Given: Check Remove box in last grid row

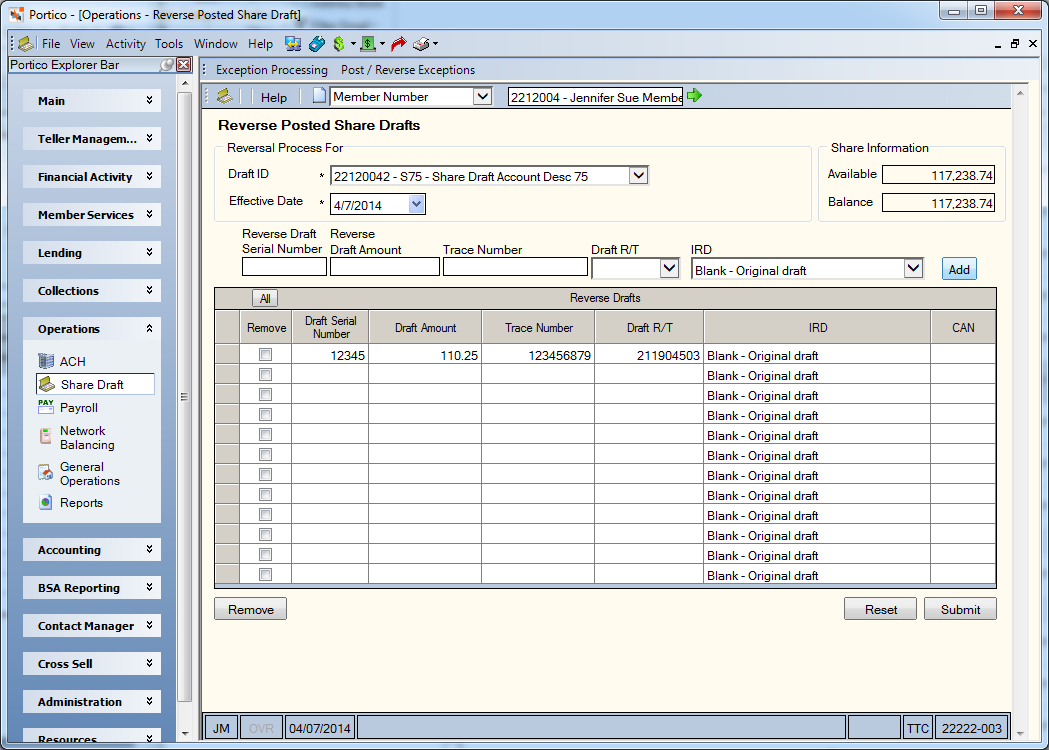Looking at the screenshot, I should pyautogui.click(x=266, y=575).
